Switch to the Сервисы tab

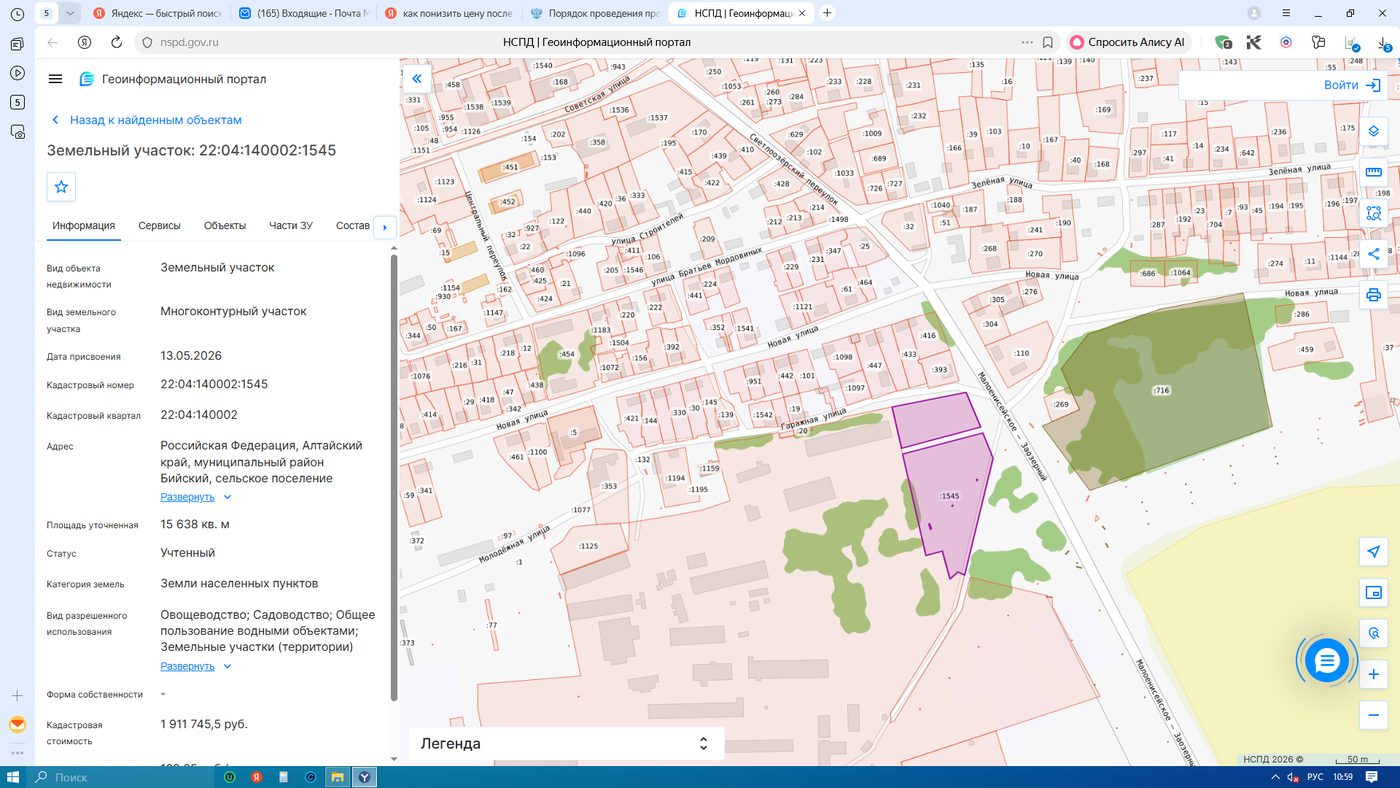pos(160,226)
